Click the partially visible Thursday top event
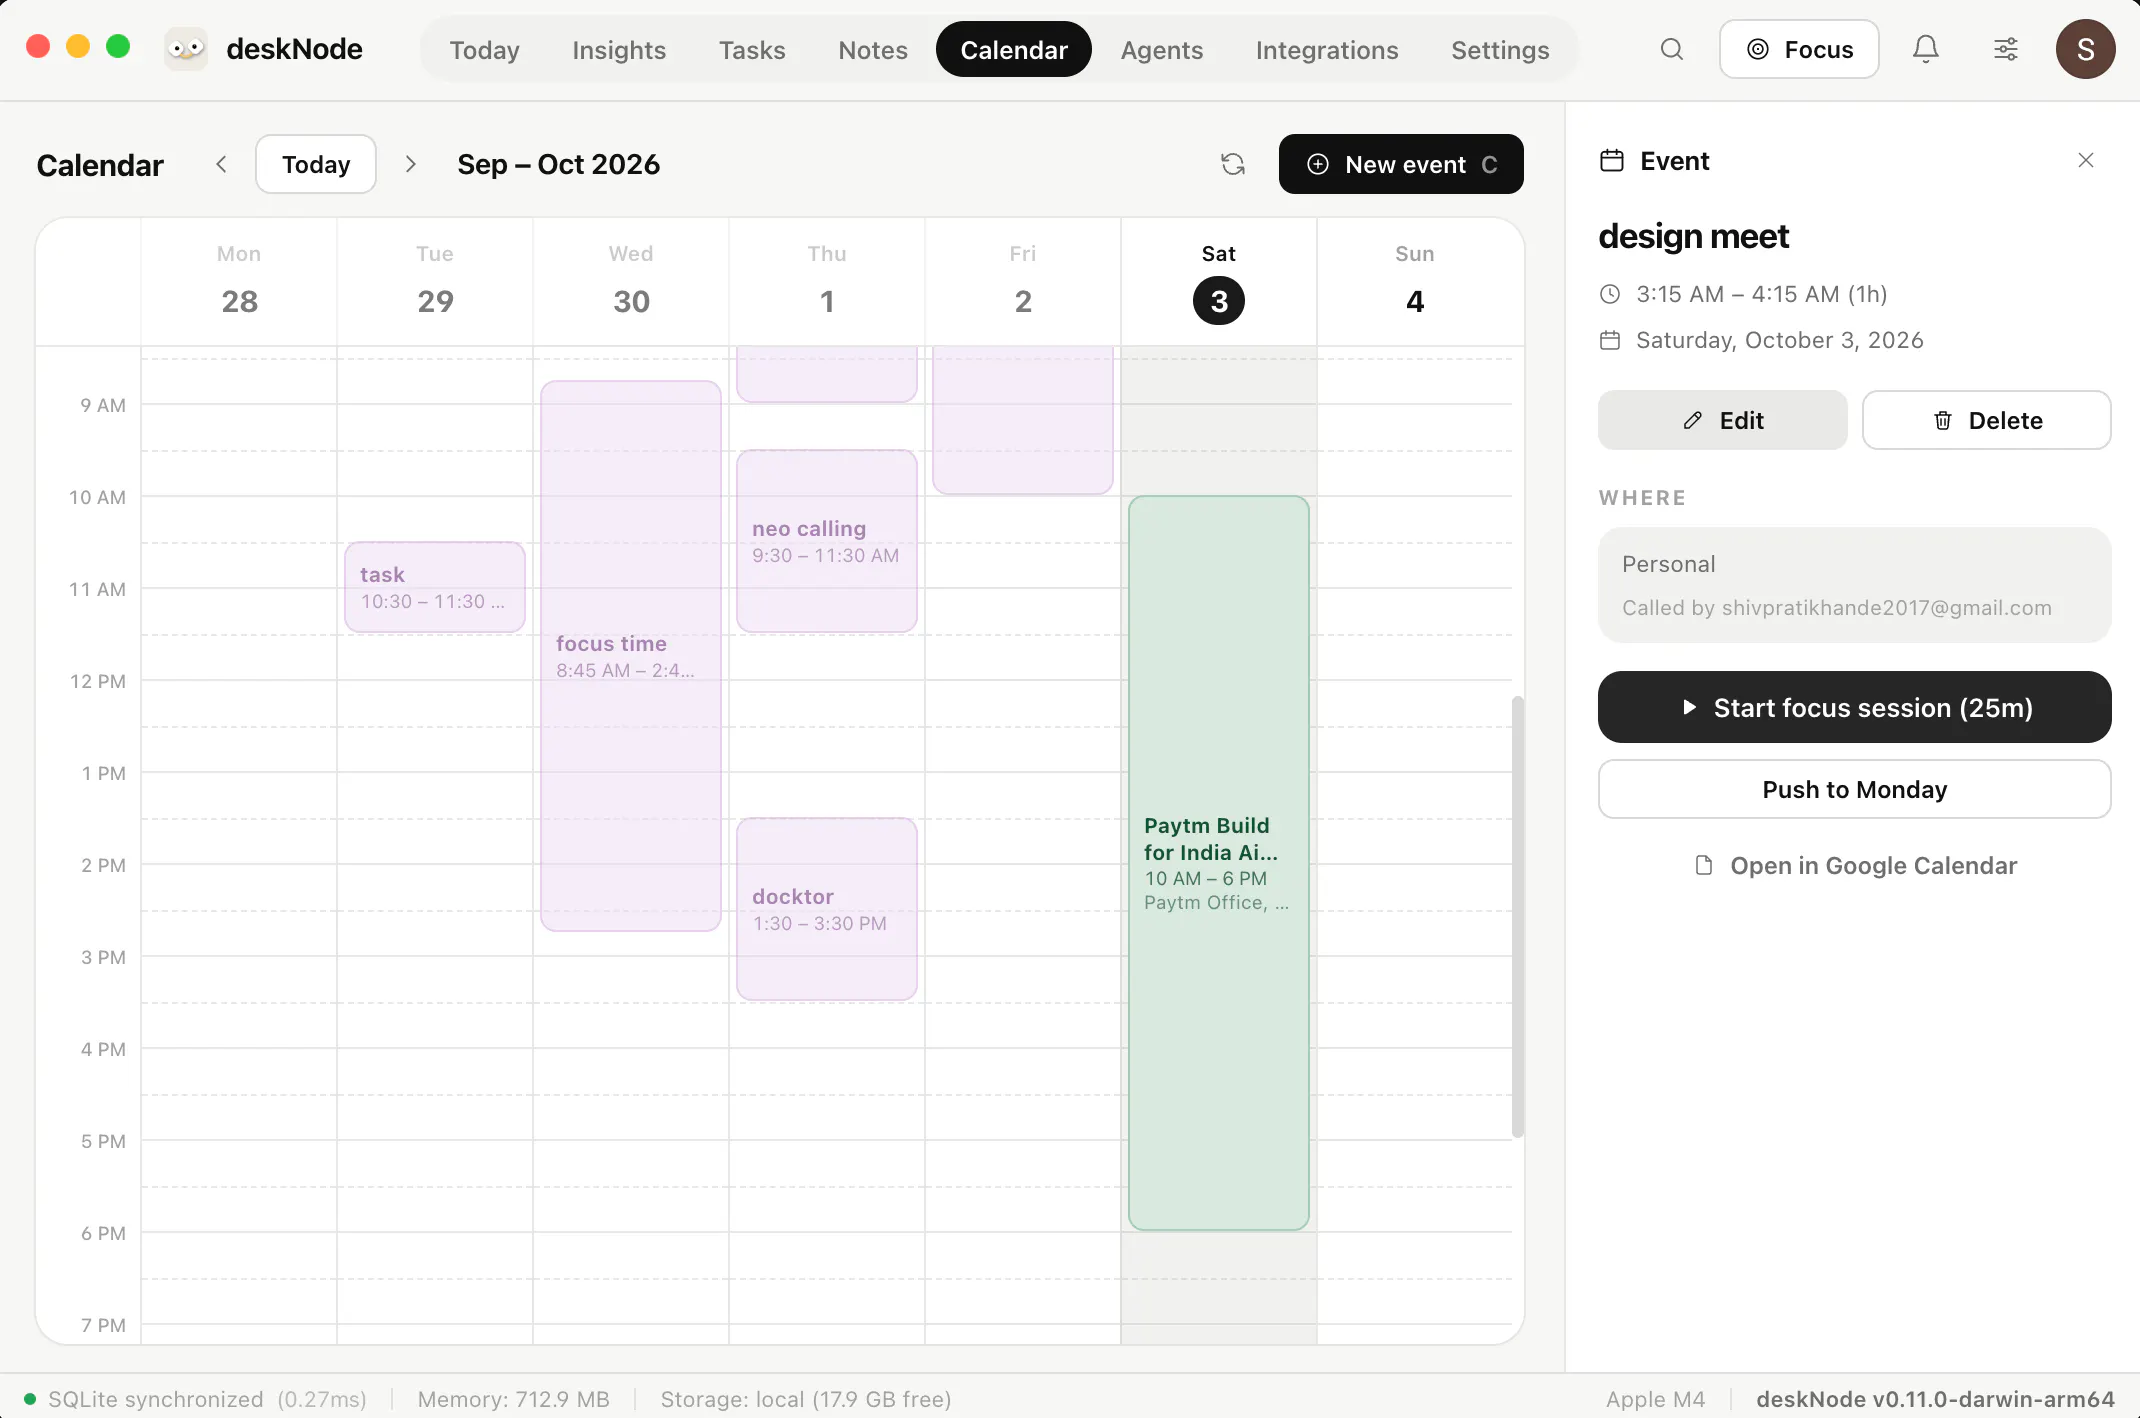Viewport: 2140px width, 1418px height. coord(827,374)
